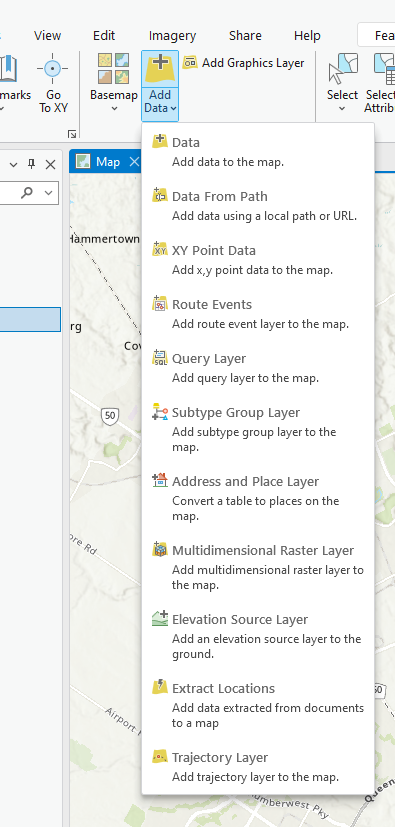Open Go To XY tool
The width and height of the screenshot is (395, 827).
(53, 83)
